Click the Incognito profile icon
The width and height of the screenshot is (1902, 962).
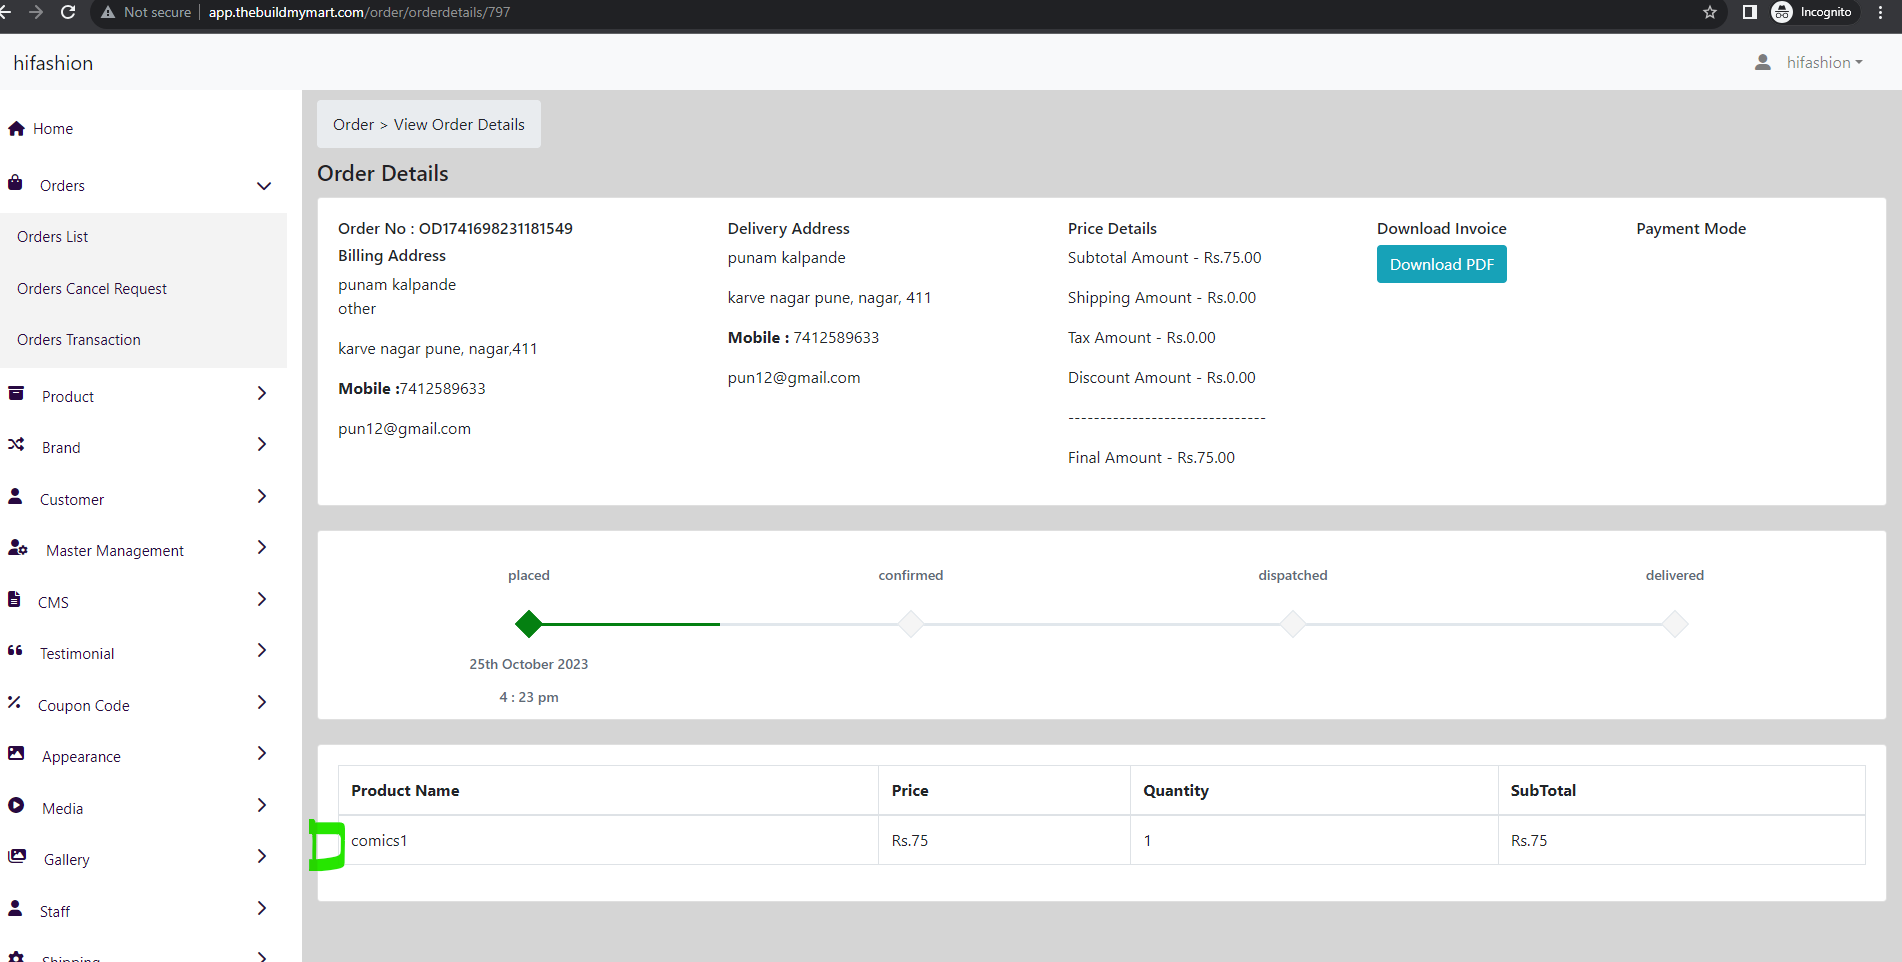[1782, 12]
